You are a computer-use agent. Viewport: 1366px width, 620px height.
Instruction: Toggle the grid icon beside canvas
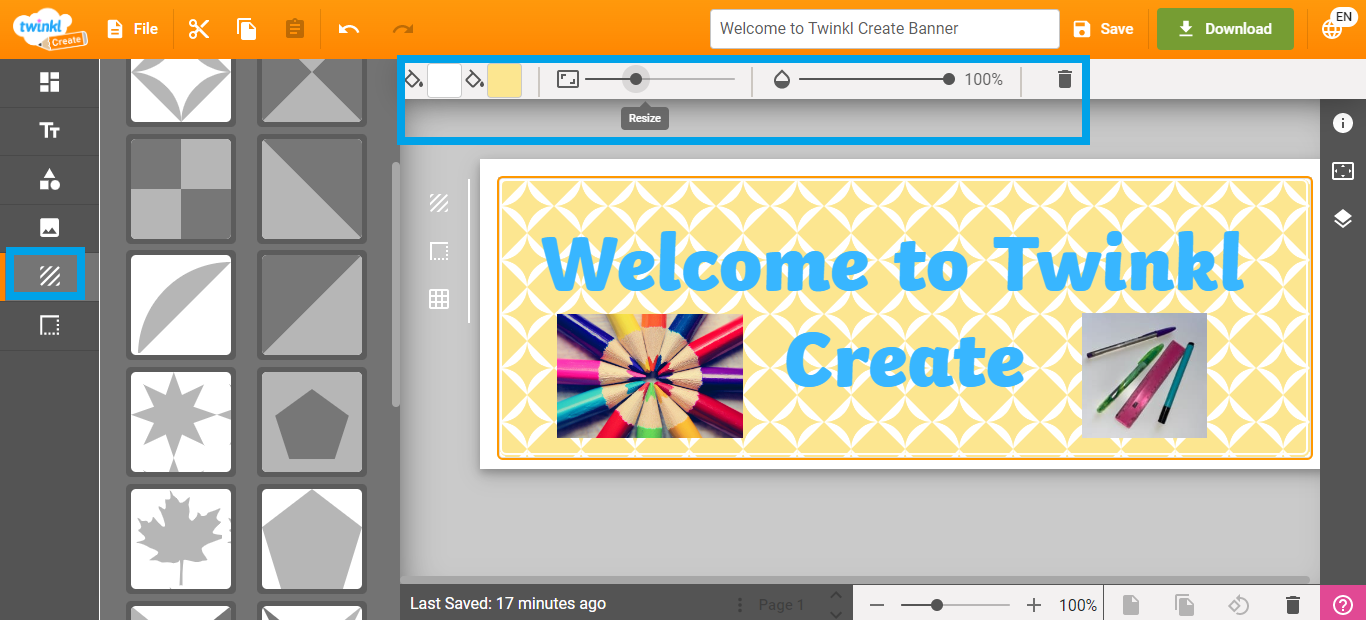439,298
